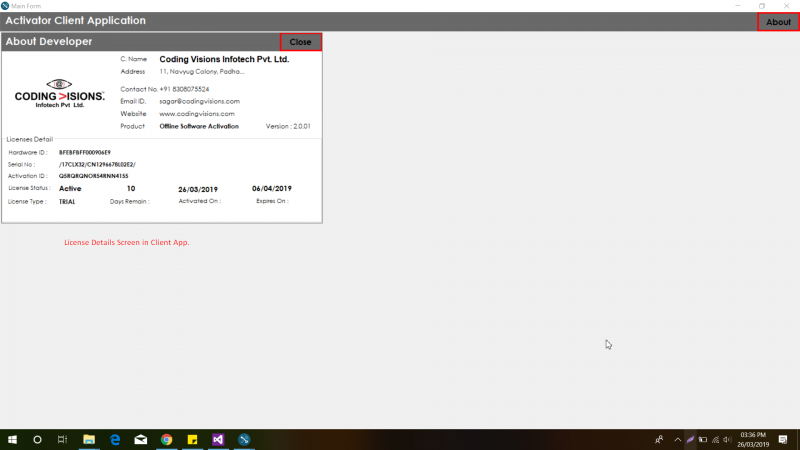Click the License Status value Active
The image size is (800, 450).
[70, 189]
